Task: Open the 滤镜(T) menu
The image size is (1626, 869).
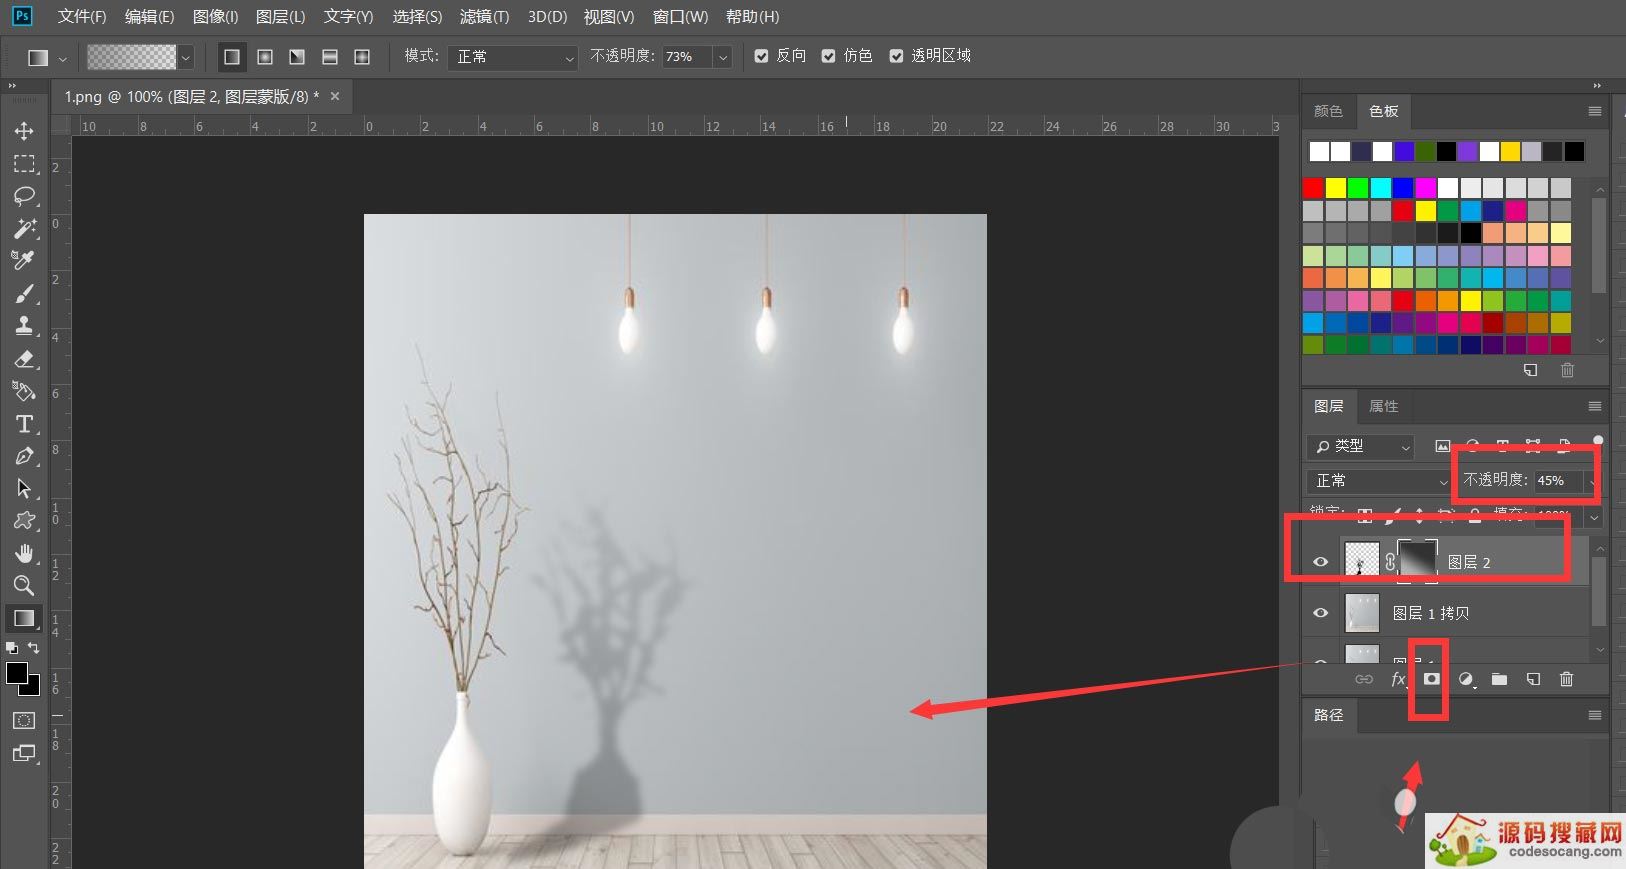Action: (484, 17)
